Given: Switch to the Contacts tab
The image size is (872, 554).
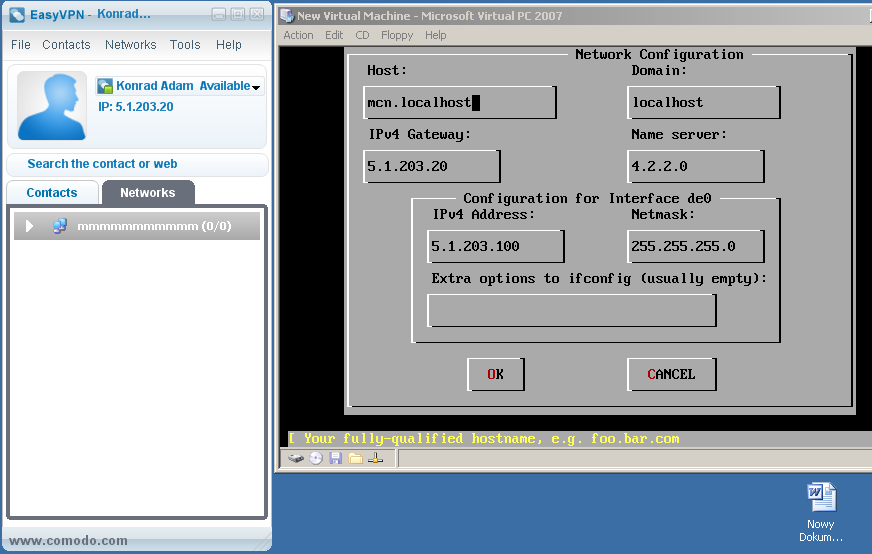Looking at the screenshot, I should point(52,192).
